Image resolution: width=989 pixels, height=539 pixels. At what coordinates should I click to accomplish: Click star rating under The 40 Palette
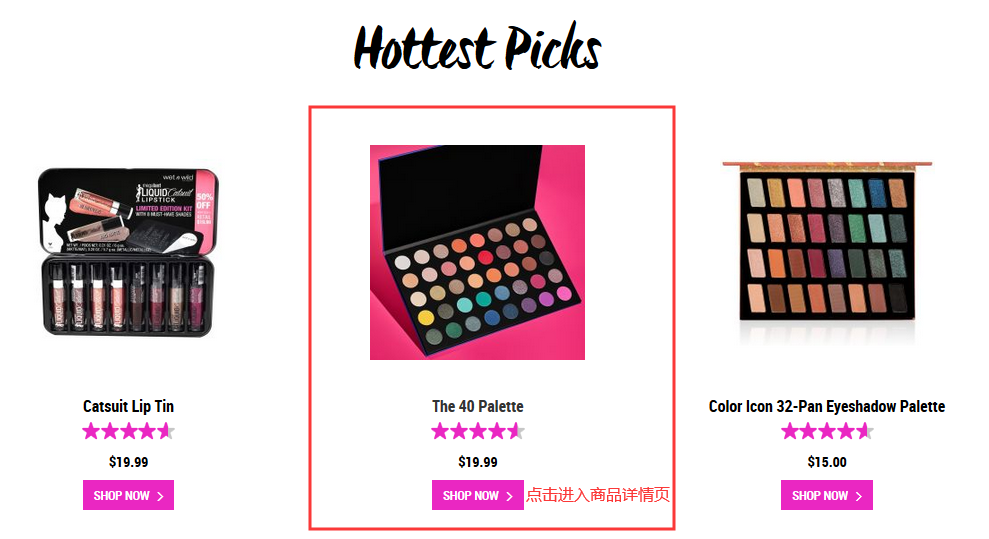click(478, 432)
